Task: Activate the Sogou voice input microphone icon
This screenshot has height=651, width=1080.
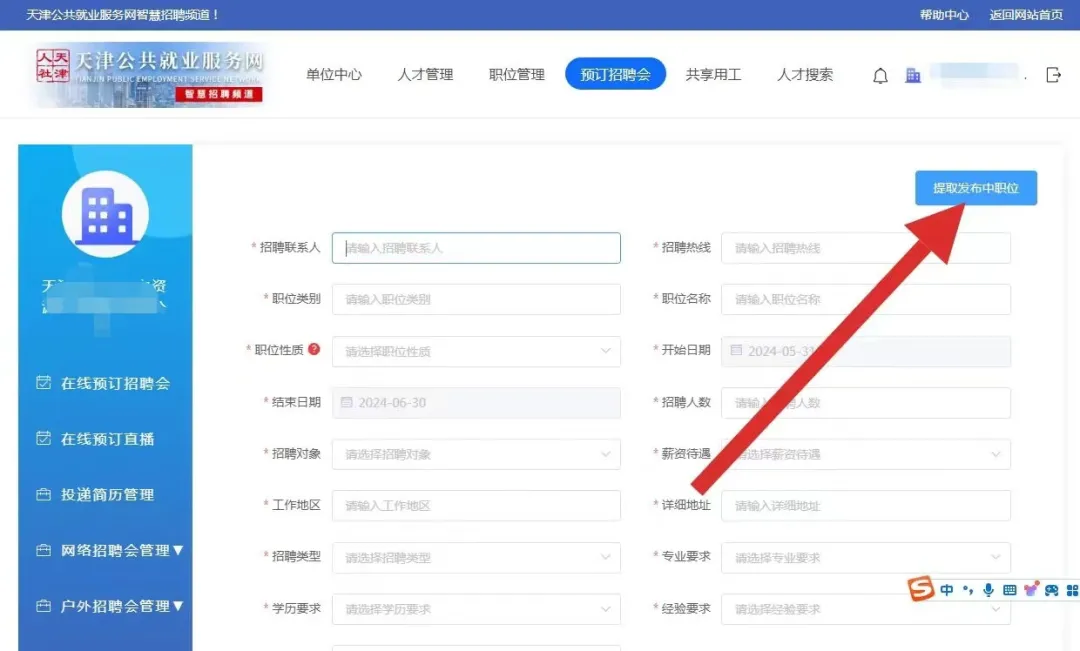Action: click(x=988, y=590)
